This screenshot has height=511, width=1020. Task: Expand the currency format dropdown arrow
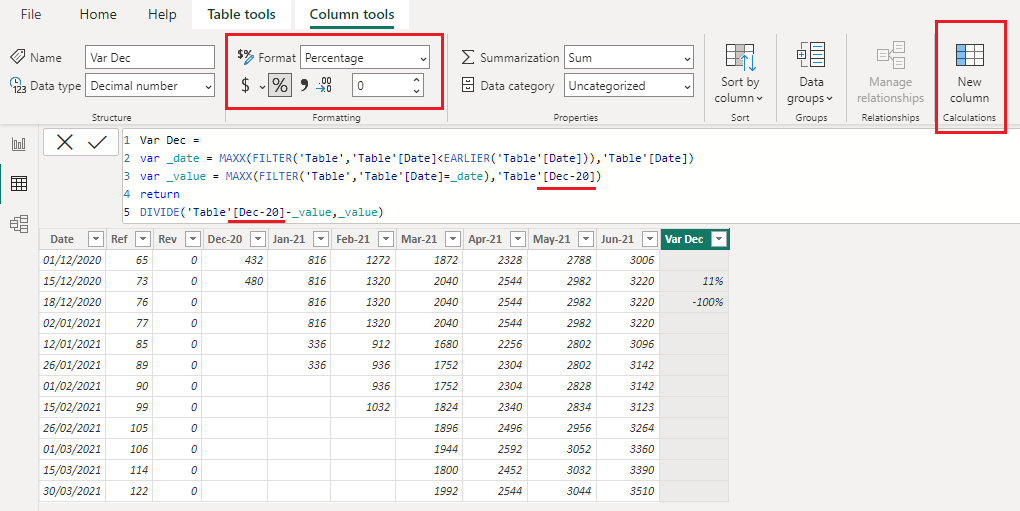tap(262, 86)
